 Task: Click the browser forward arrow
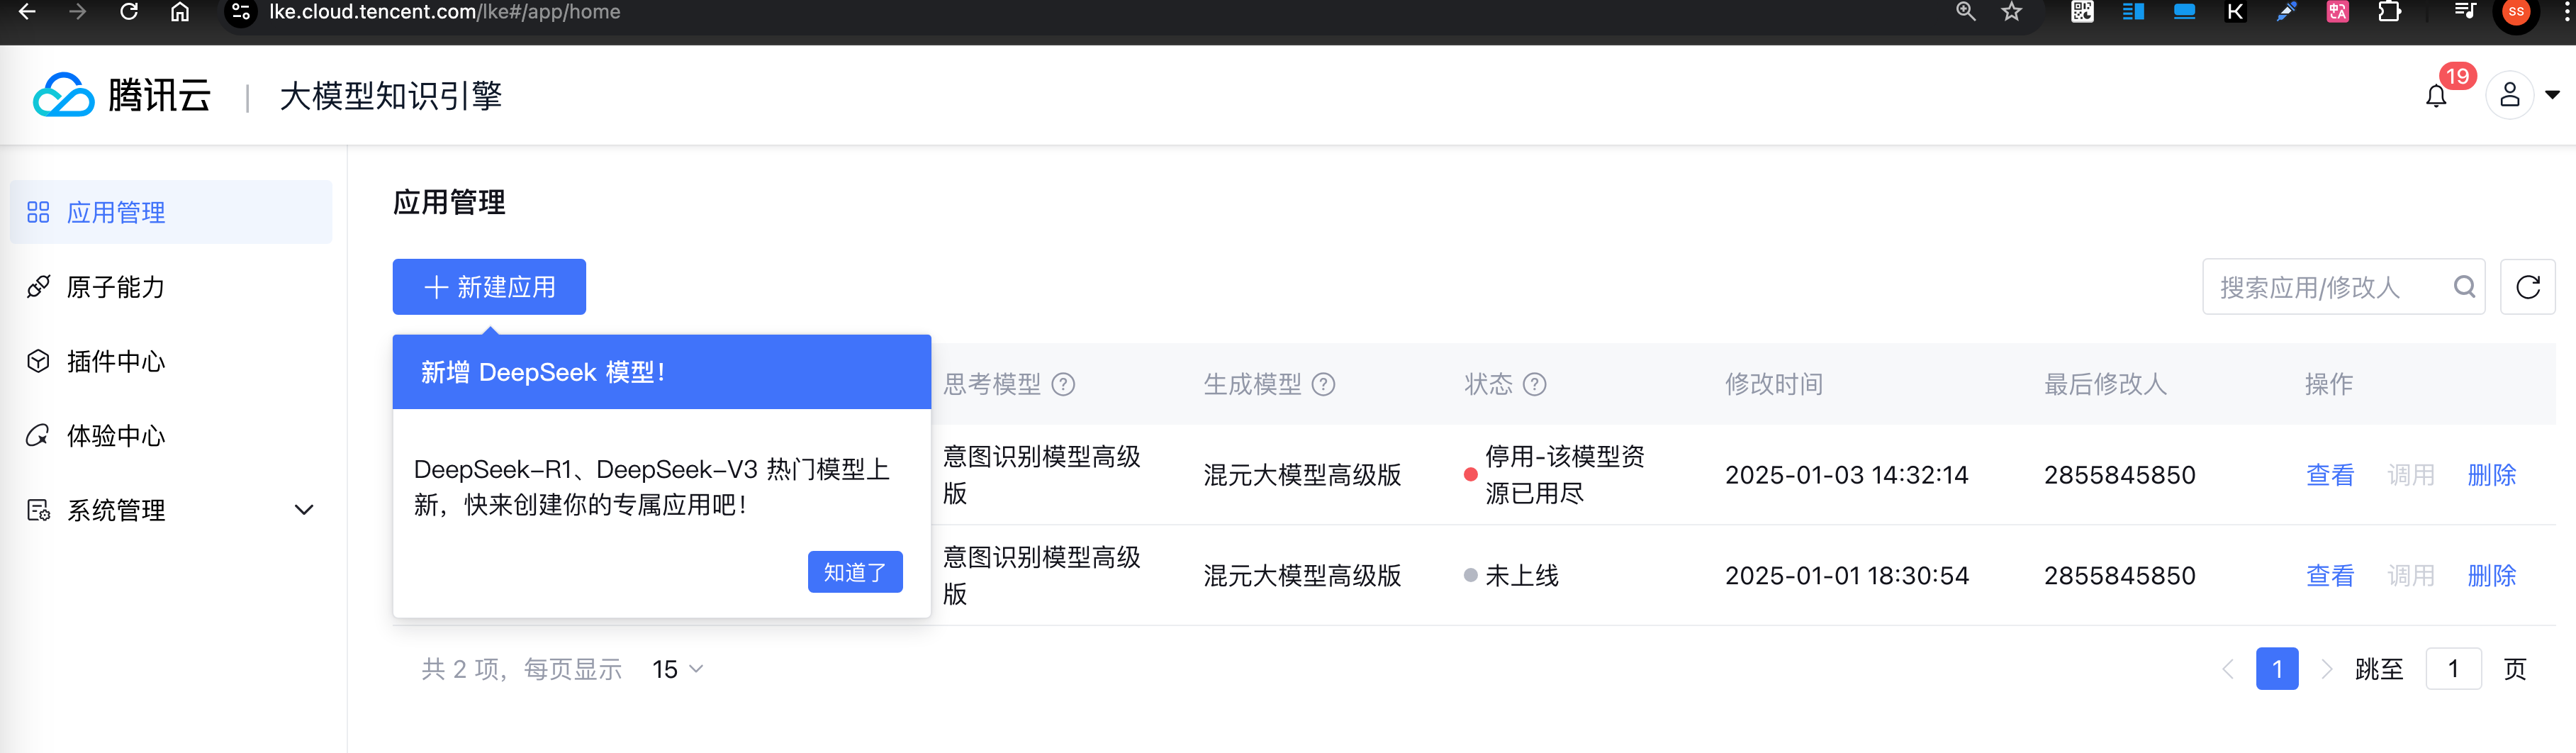point(78,11)
